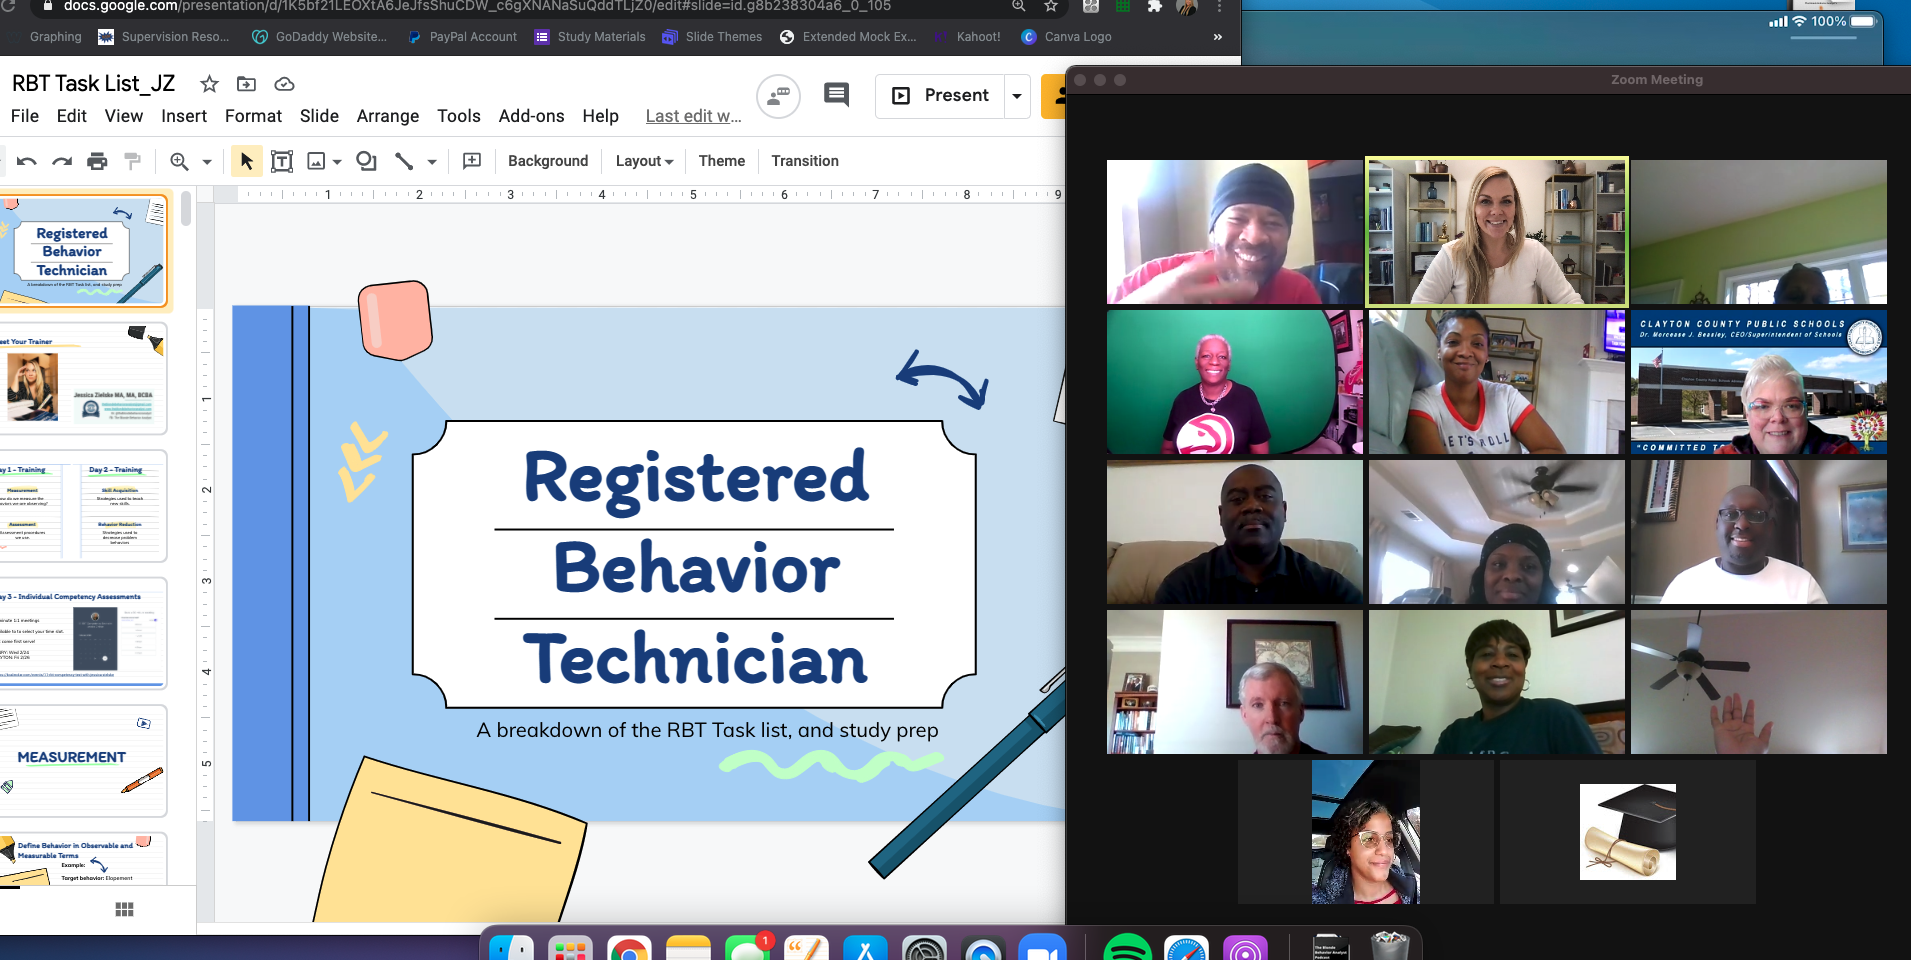Select the Registered Behavior Technician slide thumbnail

(x=84, y=252)
